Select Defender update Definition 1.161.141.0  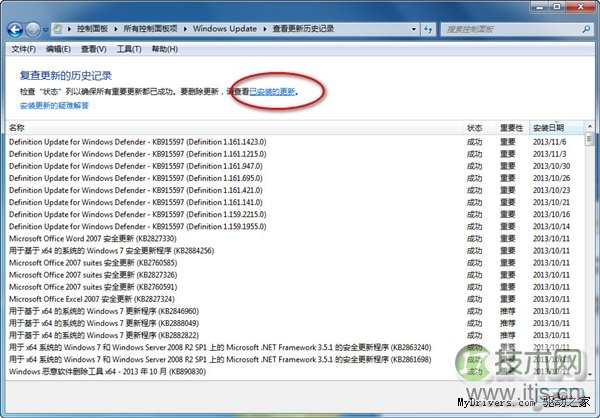(x=135, y=202)
